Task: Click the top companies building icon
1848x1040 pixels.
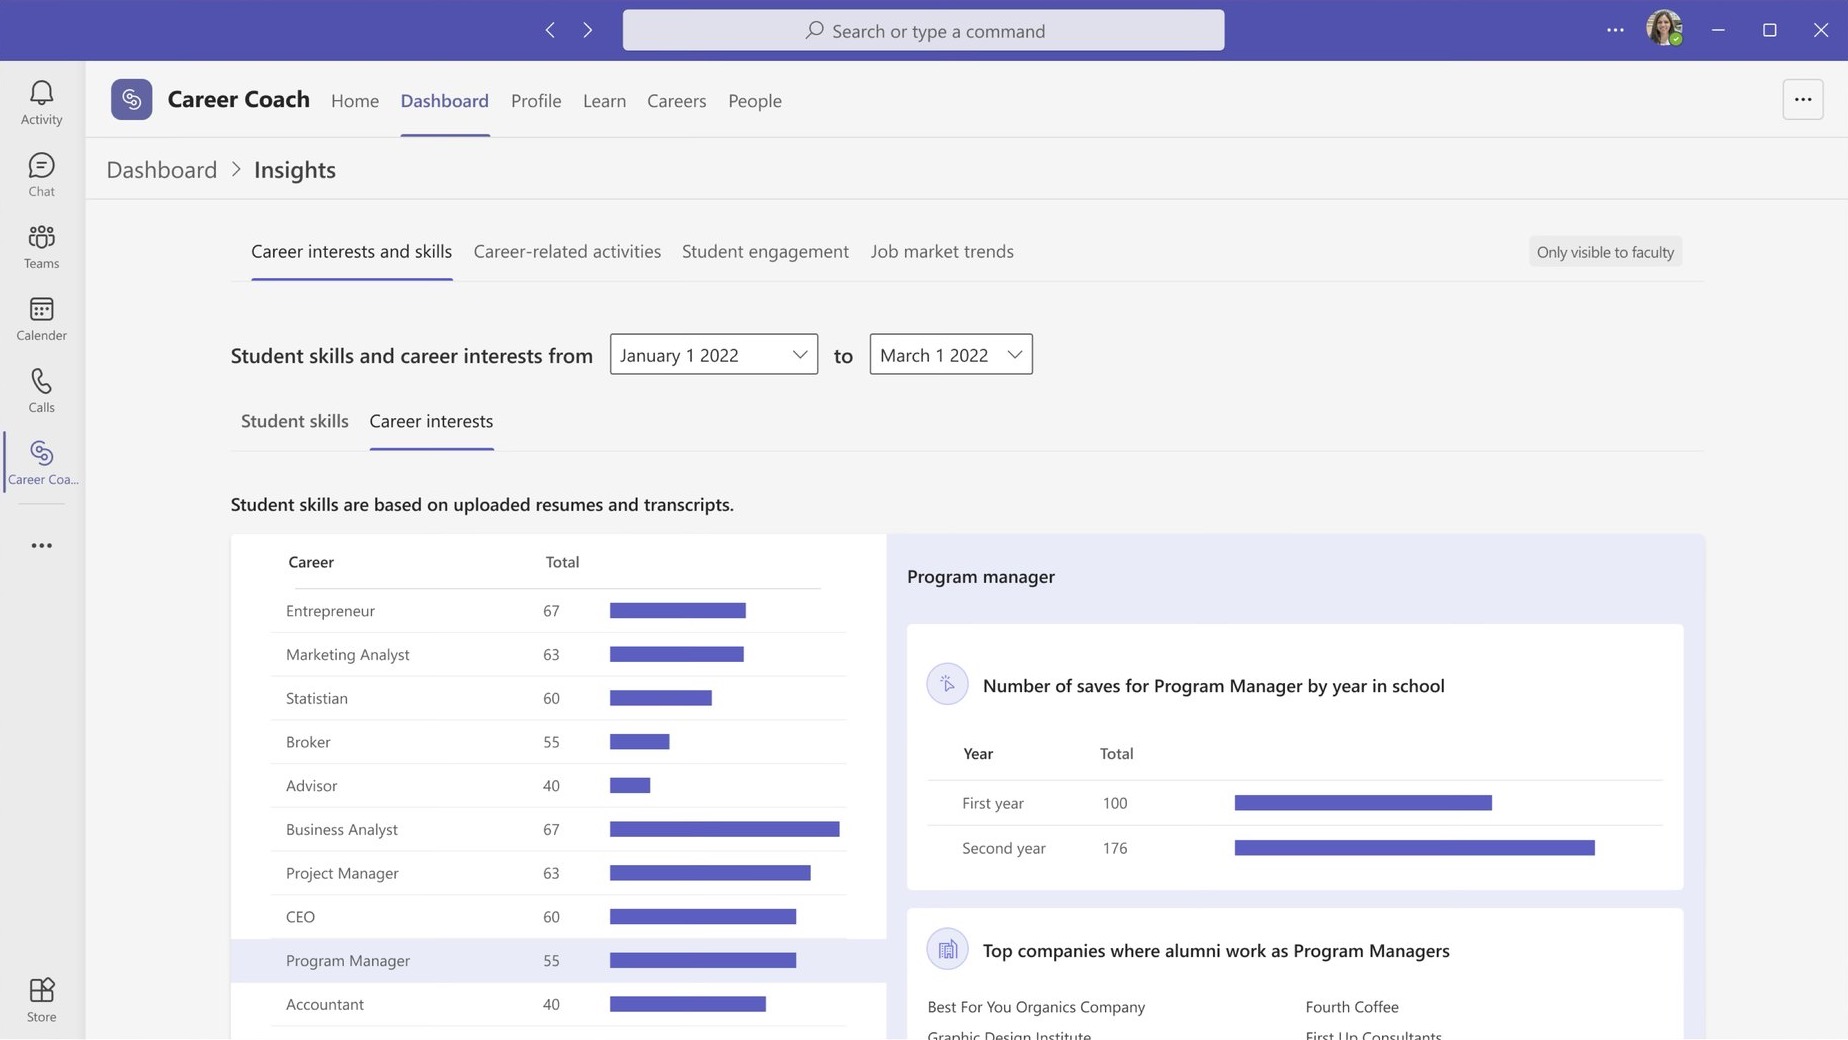Action: pos(947,949)
